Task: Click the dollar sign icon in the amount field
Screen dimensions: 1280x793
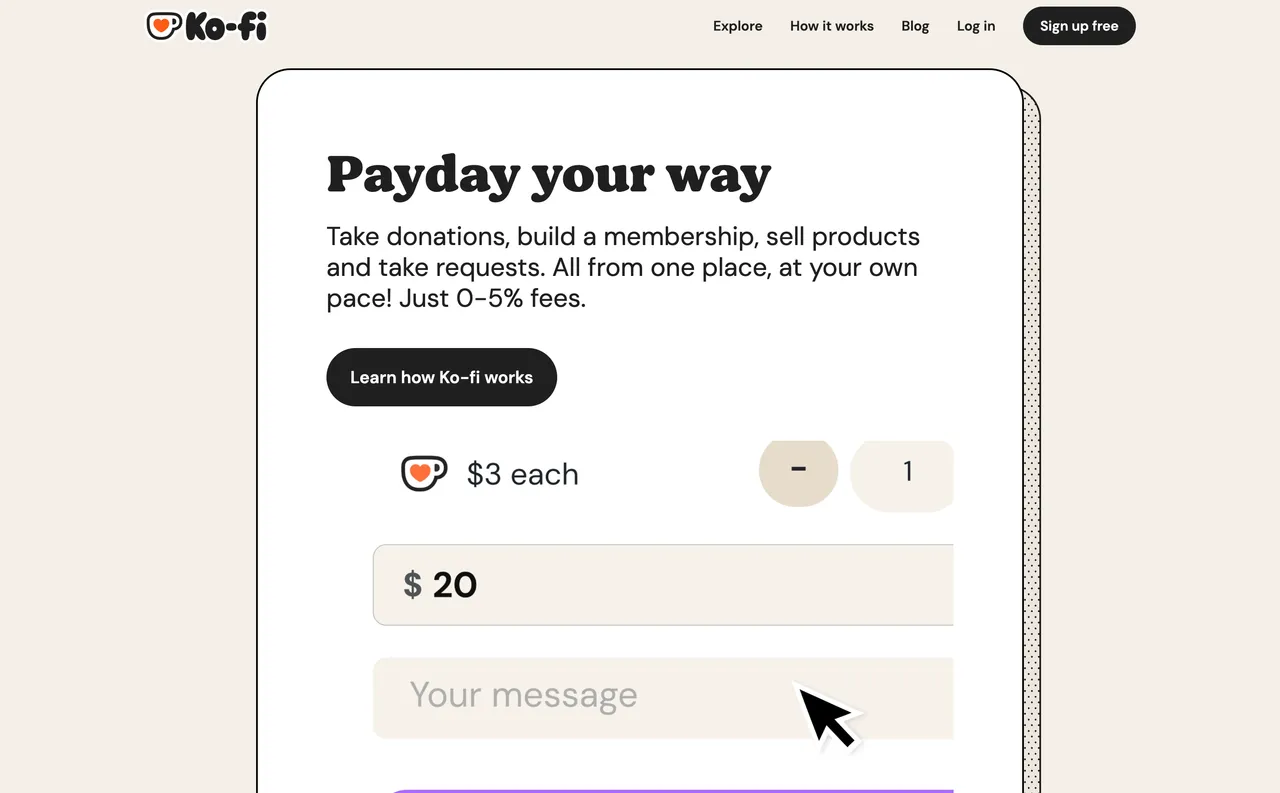Action: point(411,585)
